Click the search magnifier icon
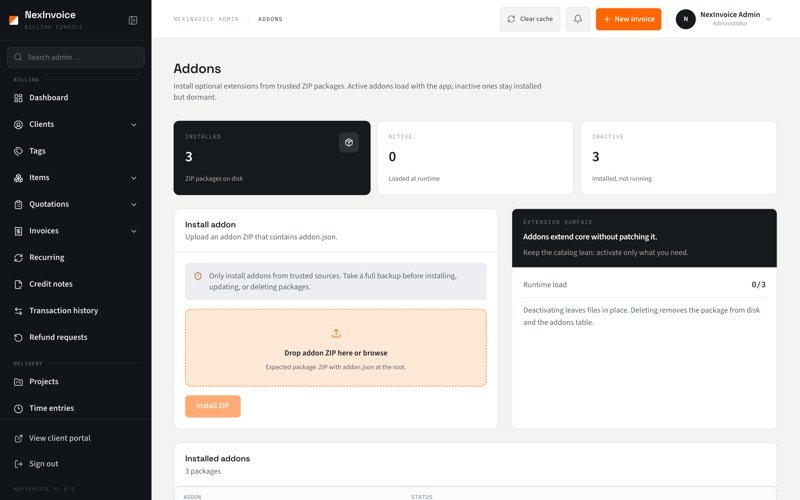The height and width of the screenshot is (500, 800). [18, 57]
